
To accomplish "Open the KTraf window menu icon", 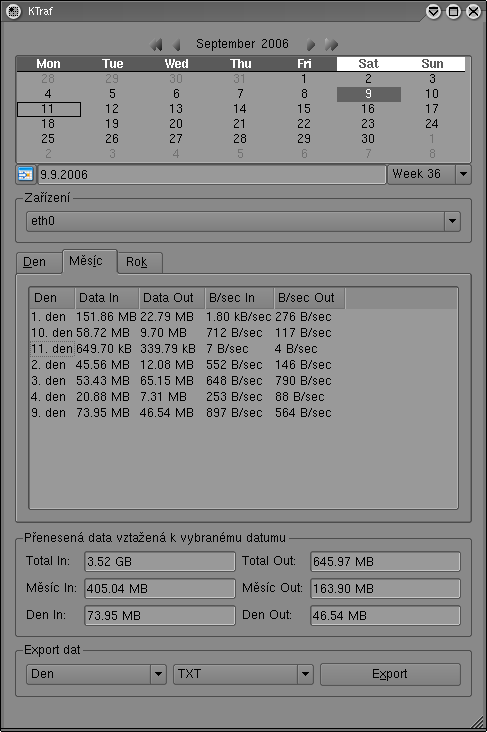I will pyautogui.click(x=14, y=11).
